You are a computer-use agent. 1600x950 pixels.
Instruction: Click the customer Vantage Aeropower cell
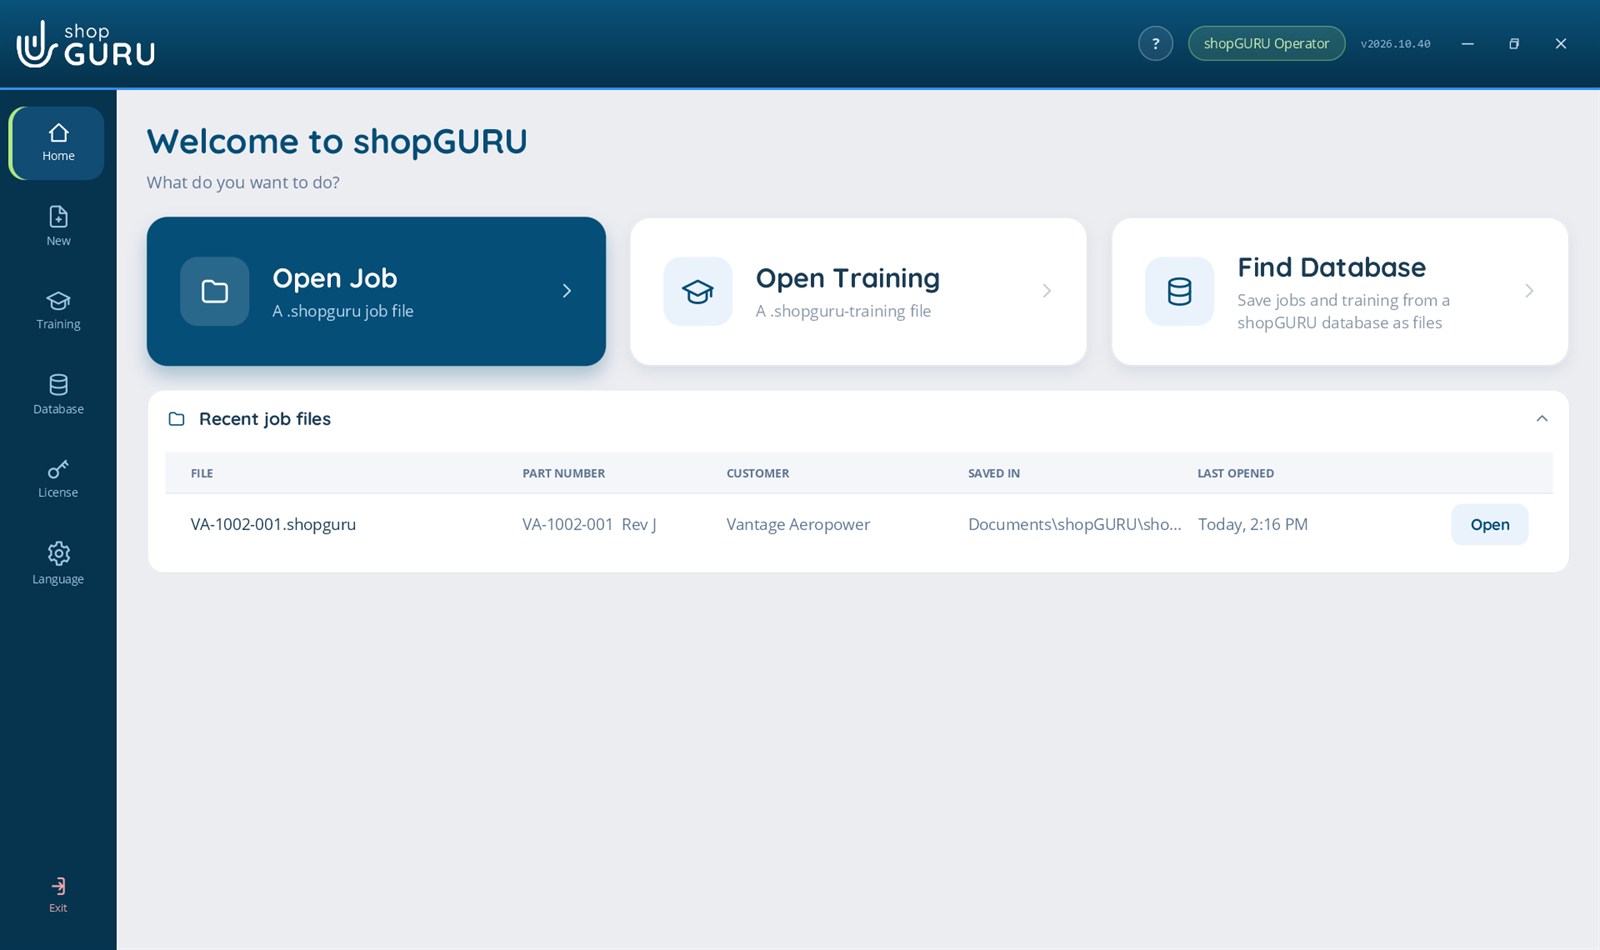(798, 524)
